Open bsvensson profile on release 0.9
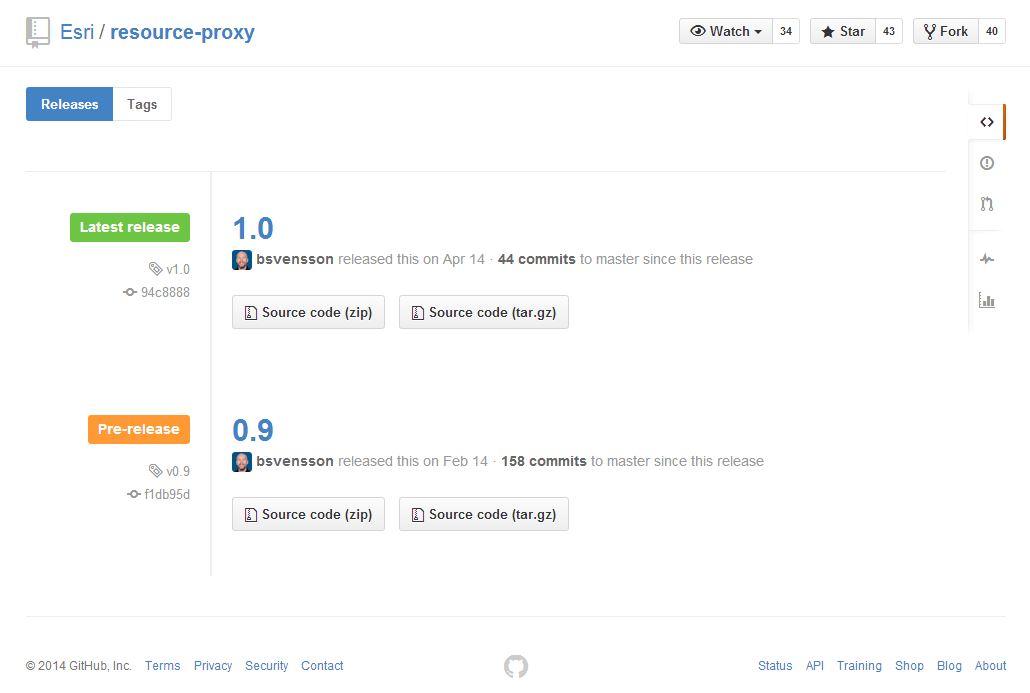The height and width of the screenshot is (693, 1030). [295, 461]
